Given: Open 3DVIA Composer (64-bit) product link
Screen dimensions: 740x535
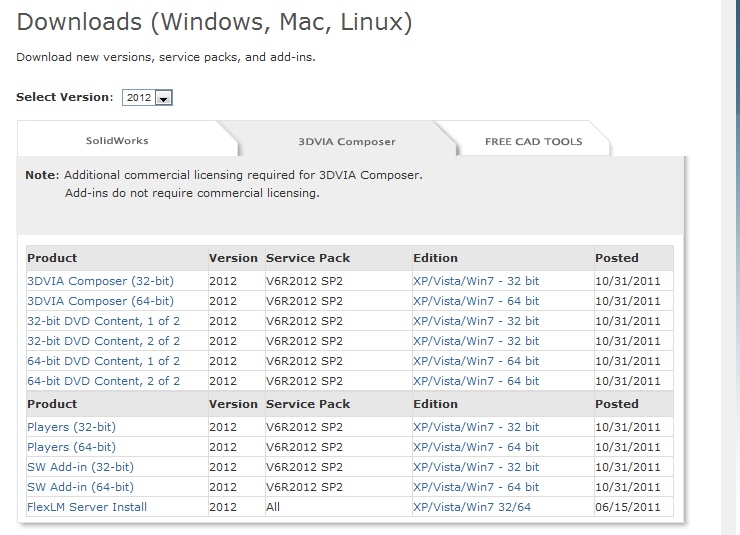Looking at the screenshot, I should click(x=101, y=301).
